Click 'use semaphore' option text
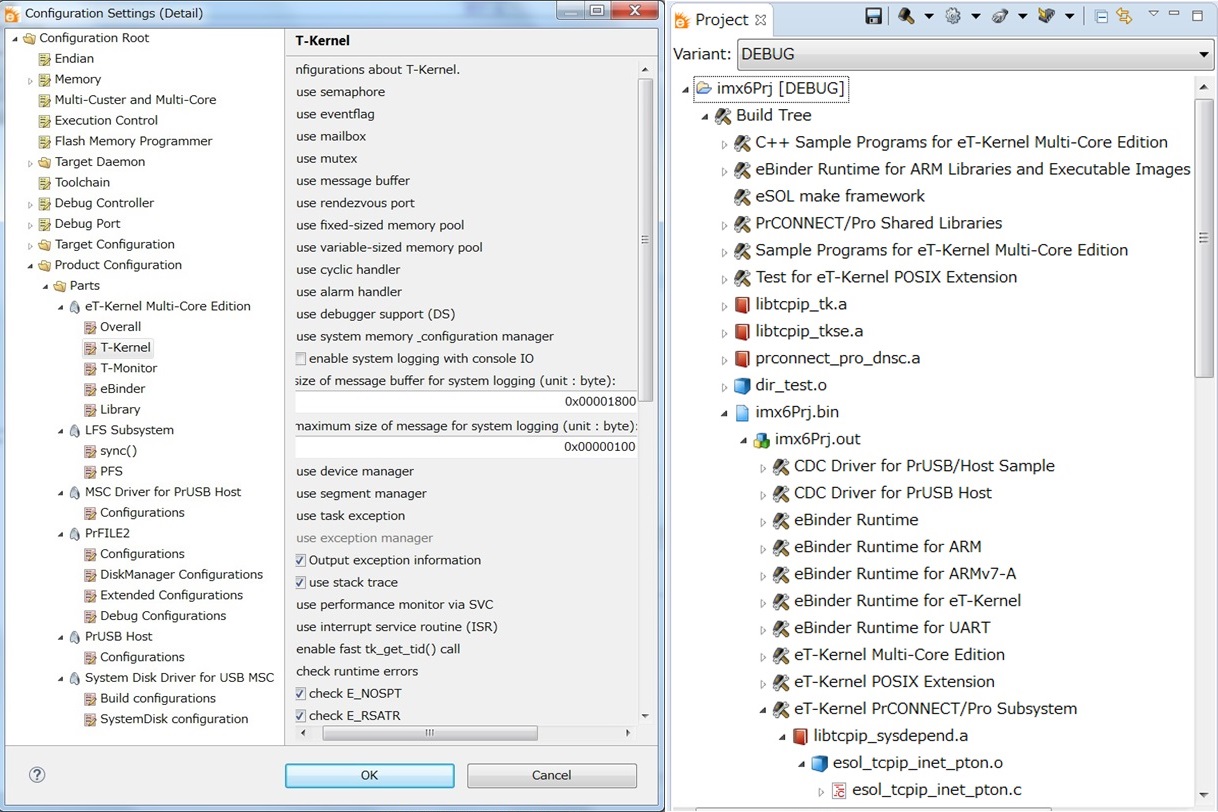1218x812 pixels. tap(341, 92)
